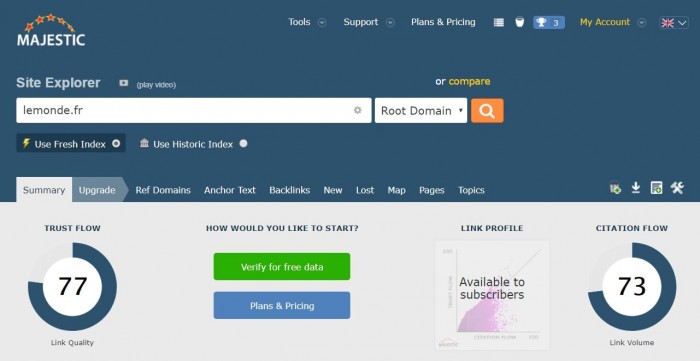Click the add-to-bucket icon beside tabs
This screenshot has height=361, width=700.
(x=615, y=188)
